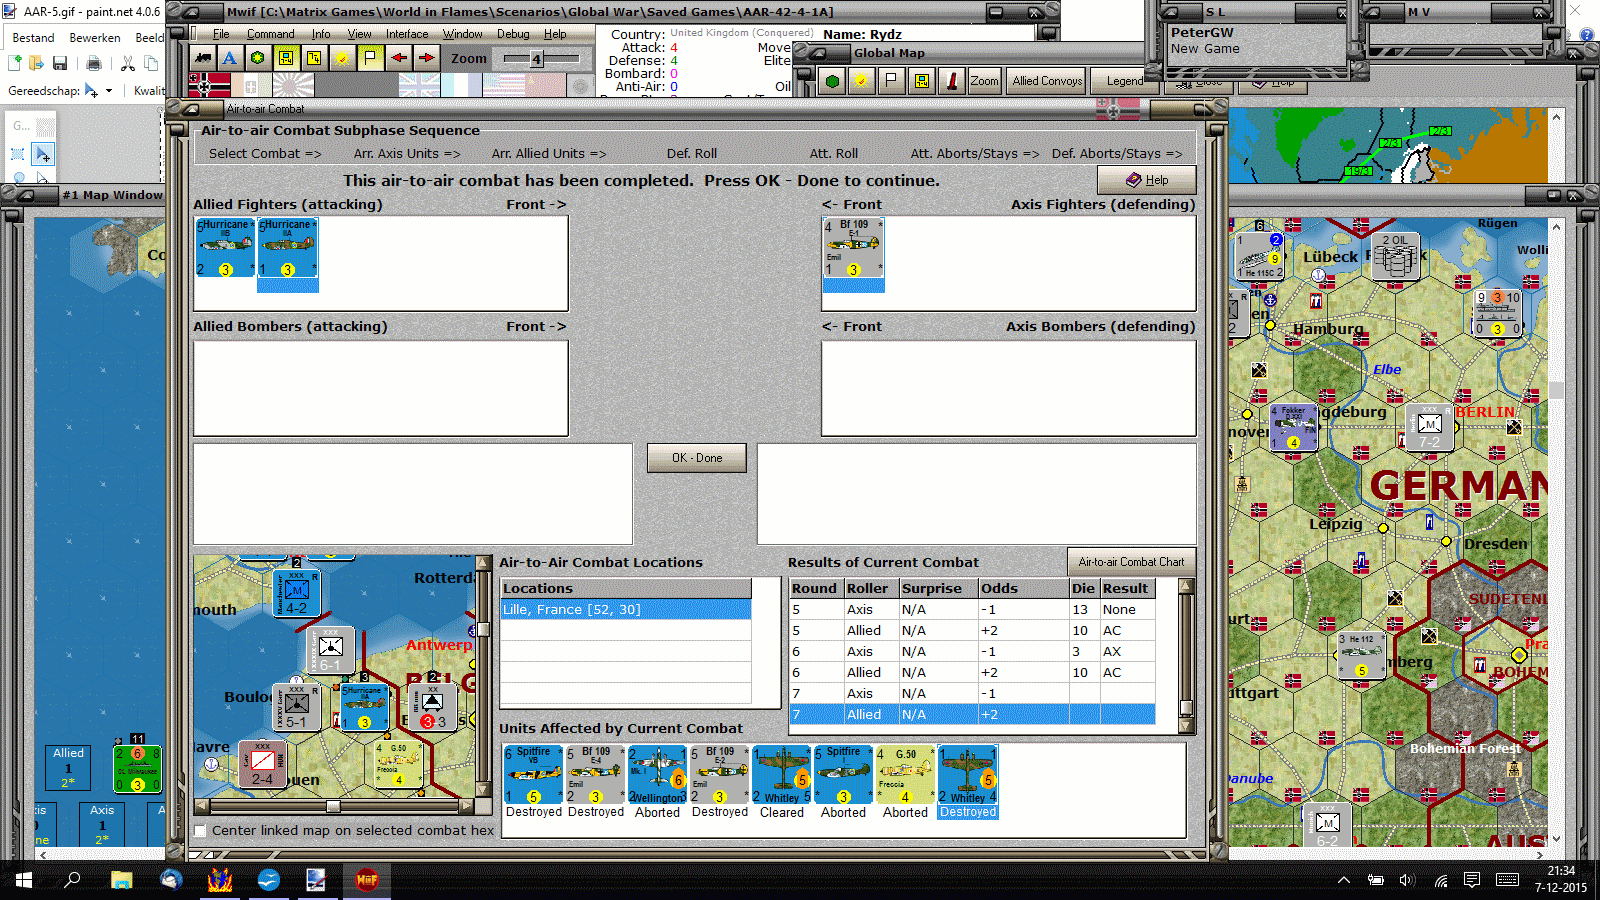Click the destroyed Bf 109 E-2 unit counter
Viewport: 1600px width, 900px height.
pyautogui.click(x=719, y=775)
